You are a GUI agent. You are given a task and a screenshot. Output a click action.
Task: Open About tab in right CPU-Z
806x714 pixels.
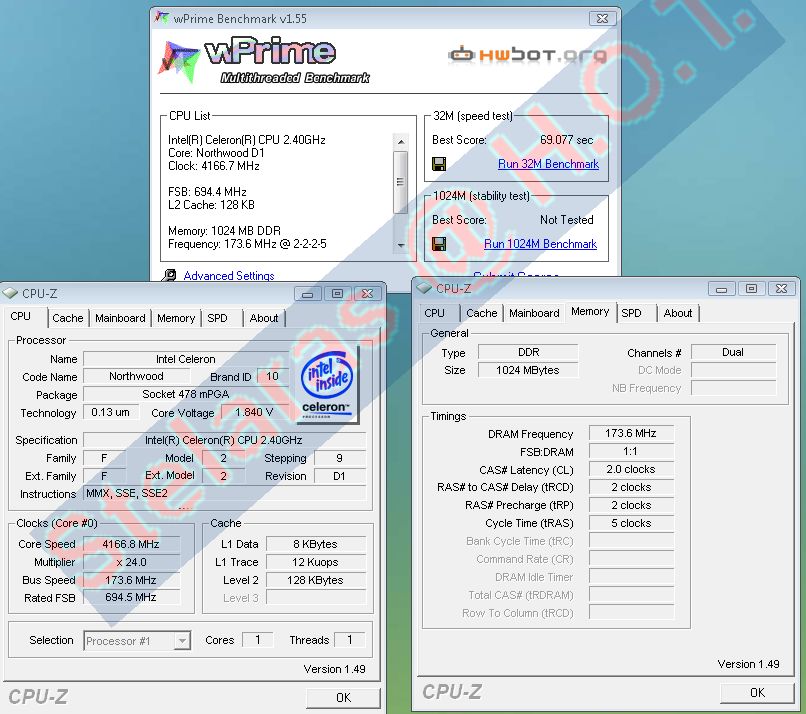coord(677,313)
